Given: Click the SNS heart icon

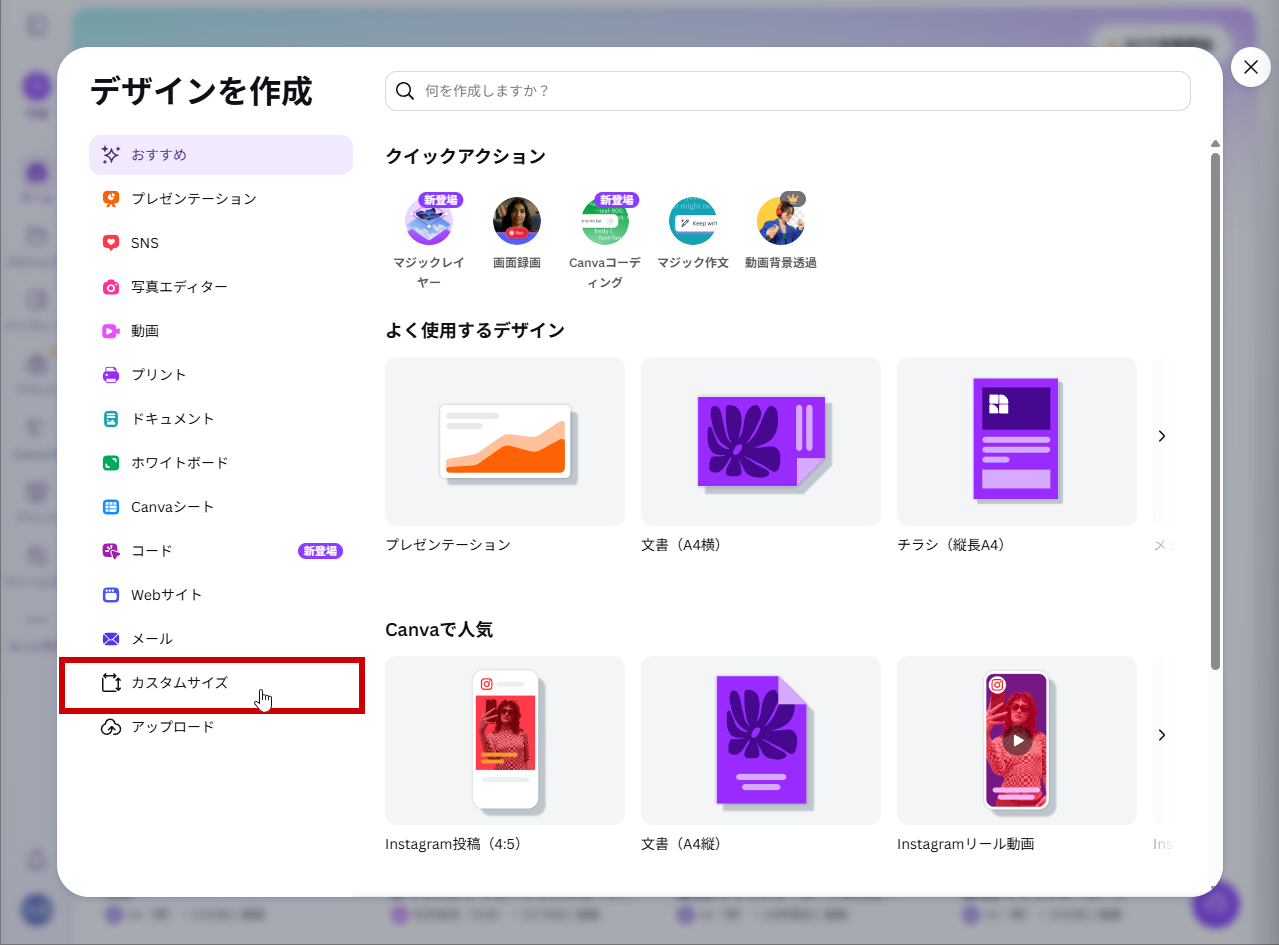Looking at the screenshot, I should 111,243.
